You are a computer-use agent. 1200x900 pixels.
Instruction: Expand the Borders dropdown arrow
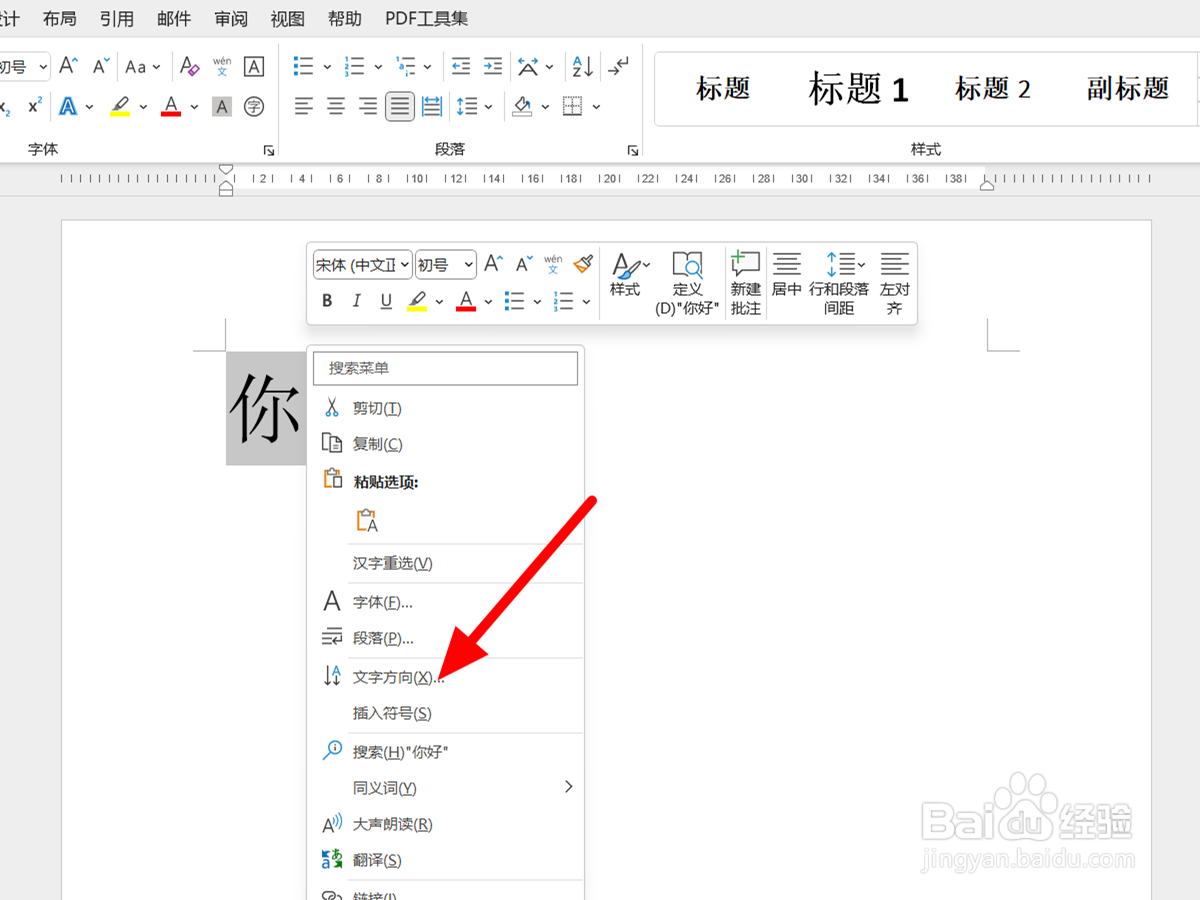click(597, 106)
